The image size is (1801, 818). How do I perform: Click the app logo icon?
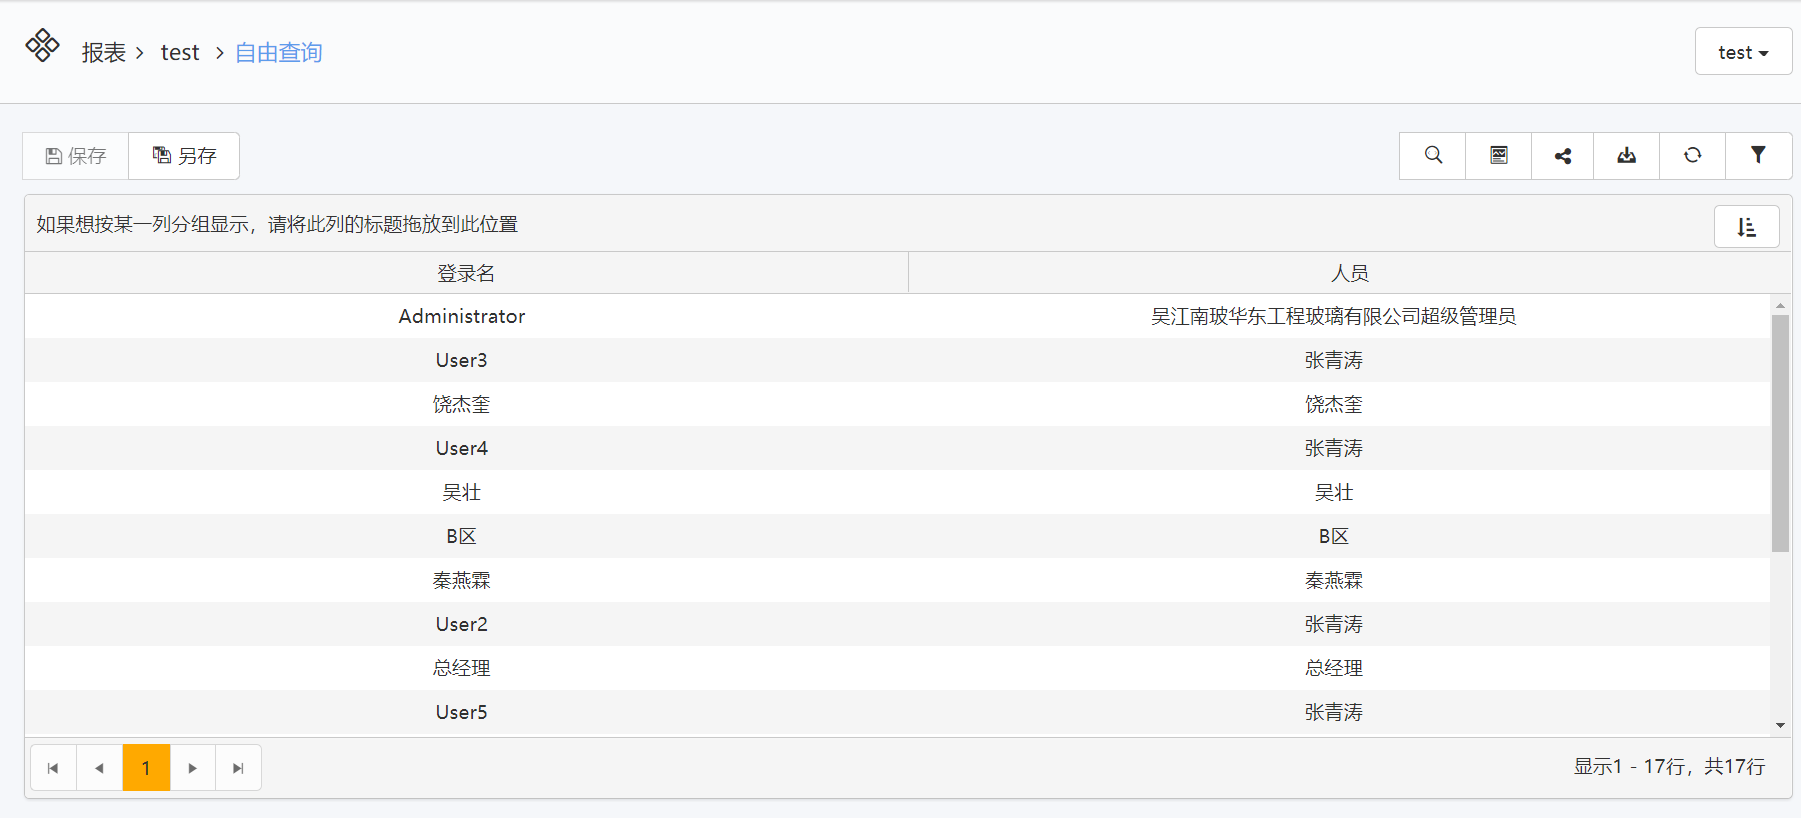[42, 46]
